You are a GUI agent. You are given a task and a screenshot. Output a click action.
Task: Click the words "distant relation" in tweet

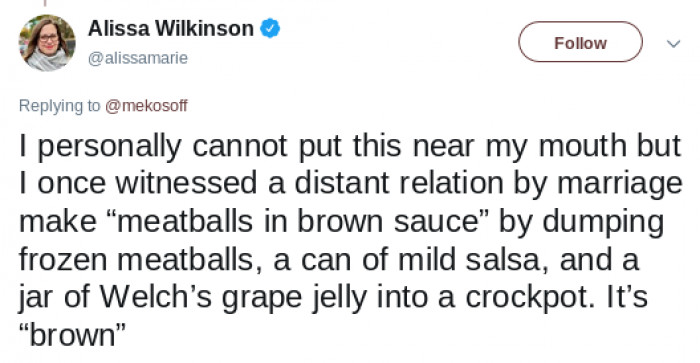399,183
